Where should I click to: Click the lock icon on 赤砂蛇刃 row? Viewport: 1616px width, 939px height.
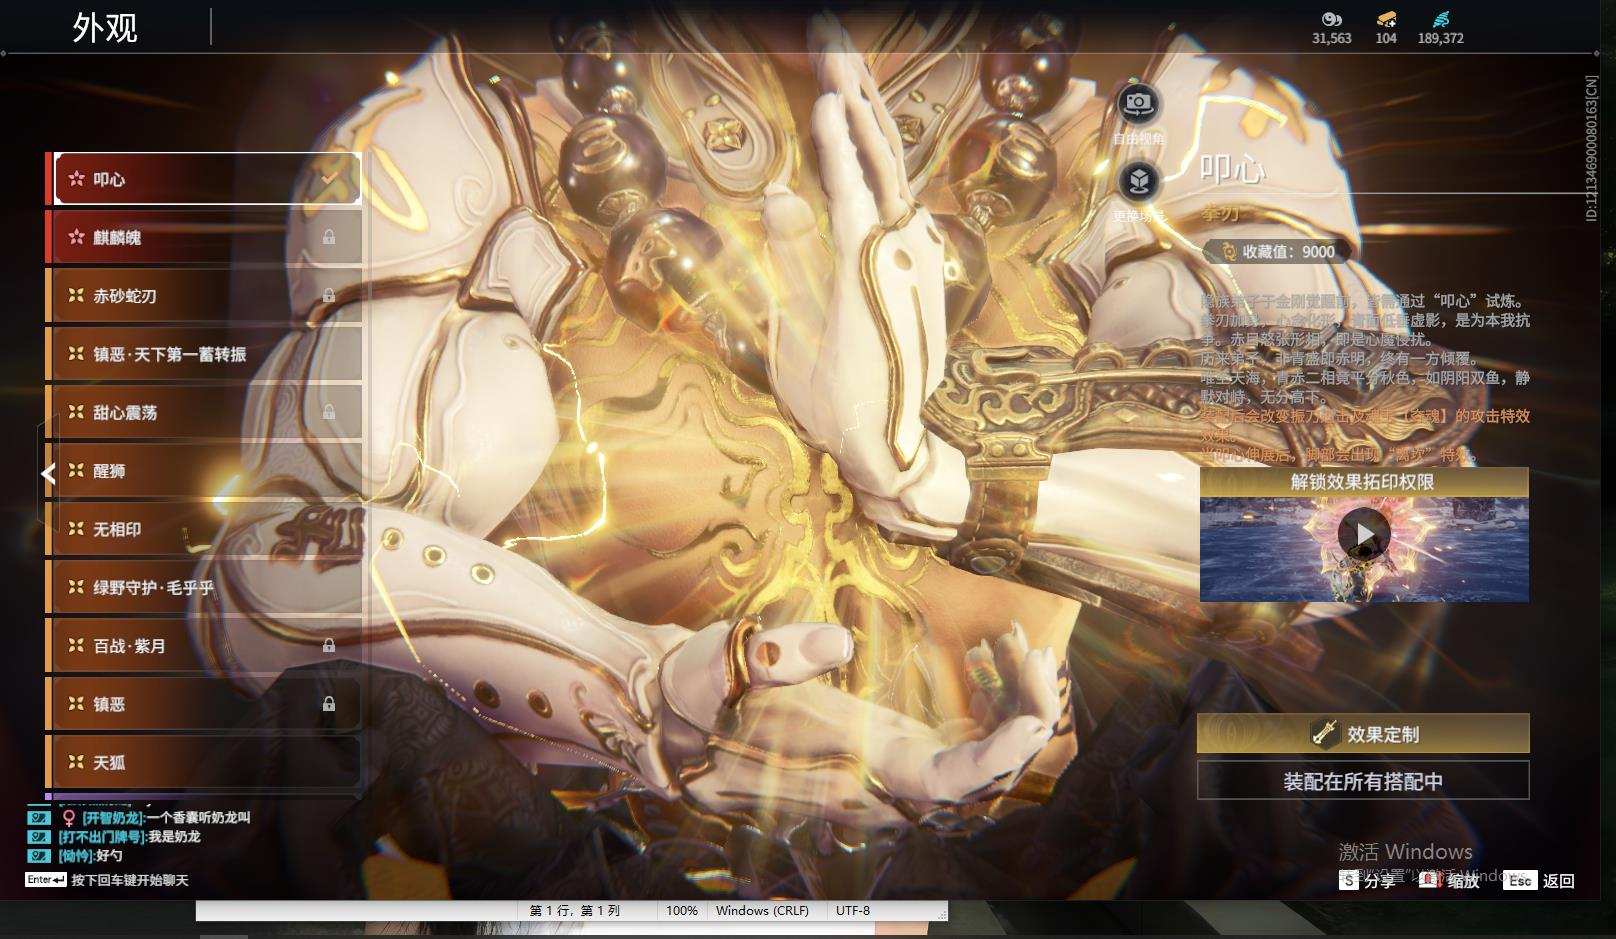pyautogui.click(x=329, y=295)
